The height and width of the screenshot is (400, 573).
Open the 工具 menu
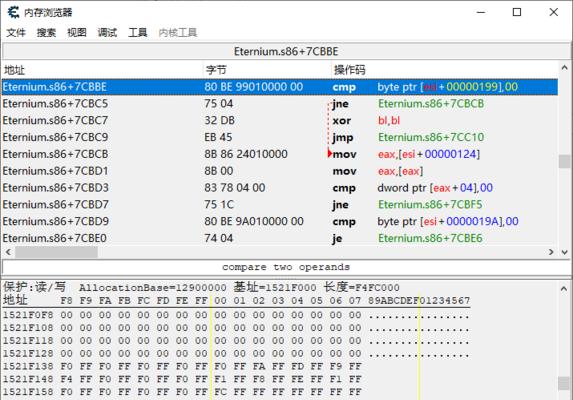pyautogui.click(x=138, y=33)
